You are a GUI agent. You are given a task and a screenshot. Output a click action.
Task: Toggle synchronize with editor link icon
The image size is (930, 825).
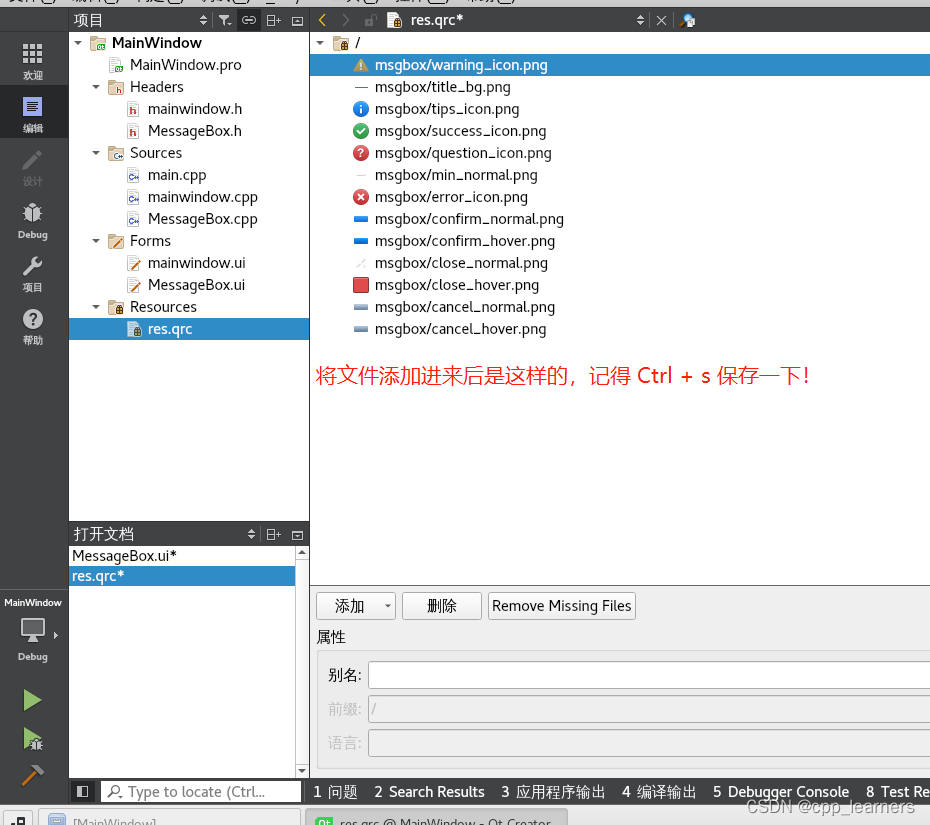click(x=249, y=19)
